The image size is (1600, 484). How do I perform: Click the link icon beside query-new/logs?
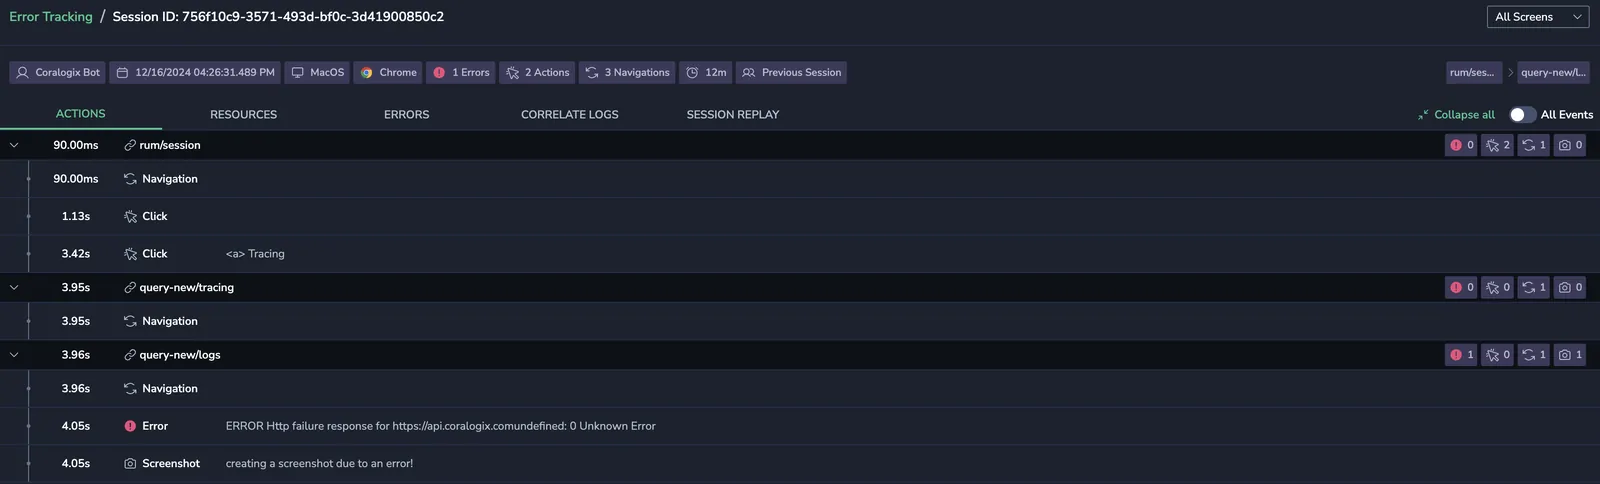(130, 355)
